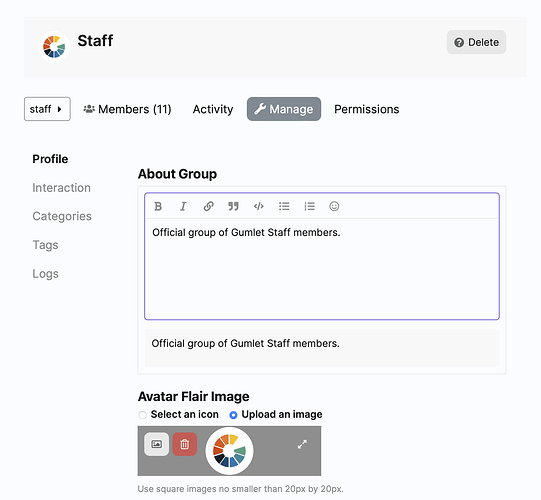This screenshot has height=500, width=541.
Task: Add a blockquote with the quote icon
Action: (x=234, y=206)
